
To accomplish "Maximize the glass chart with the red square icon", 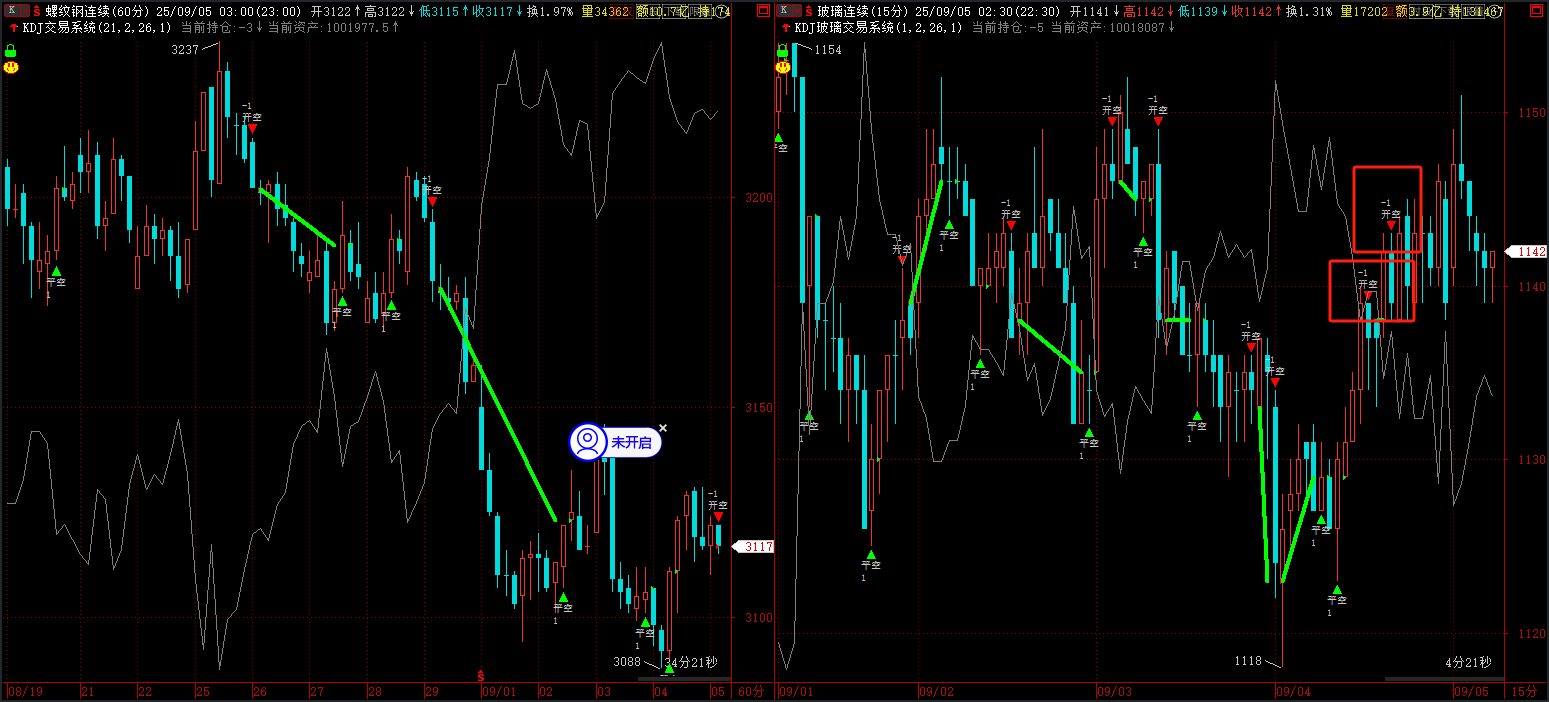I will pos(1536,11).
